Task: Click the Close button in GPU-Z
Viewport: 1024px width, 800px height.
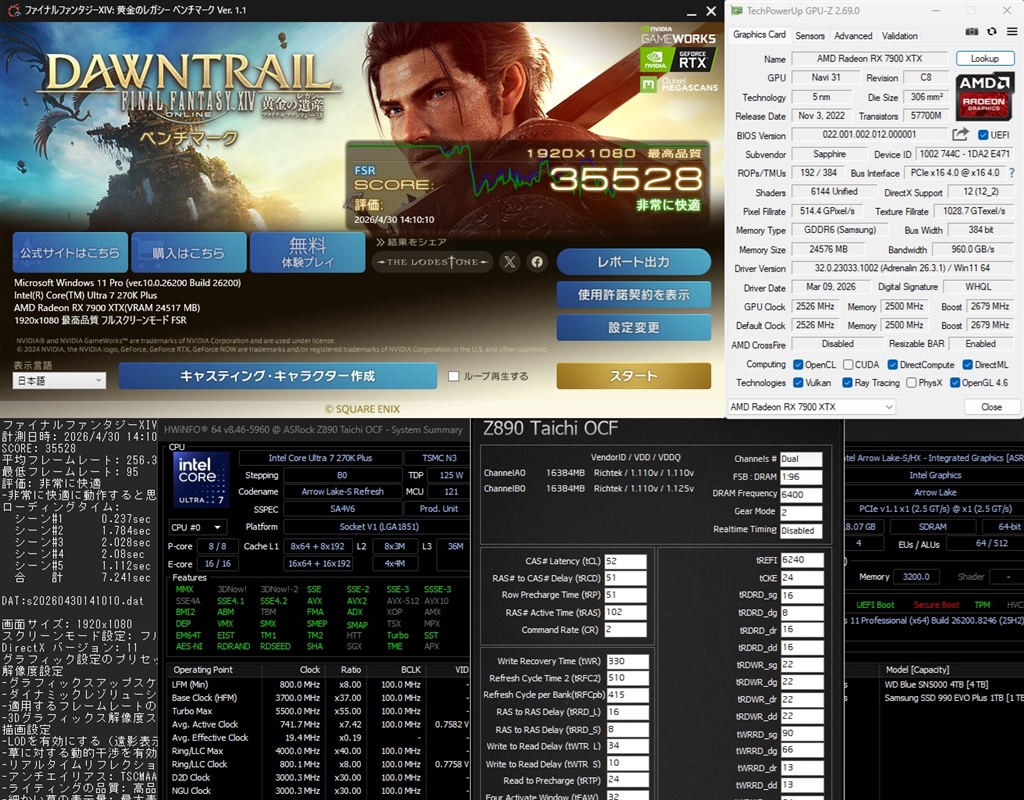Action: coord(991,407)
